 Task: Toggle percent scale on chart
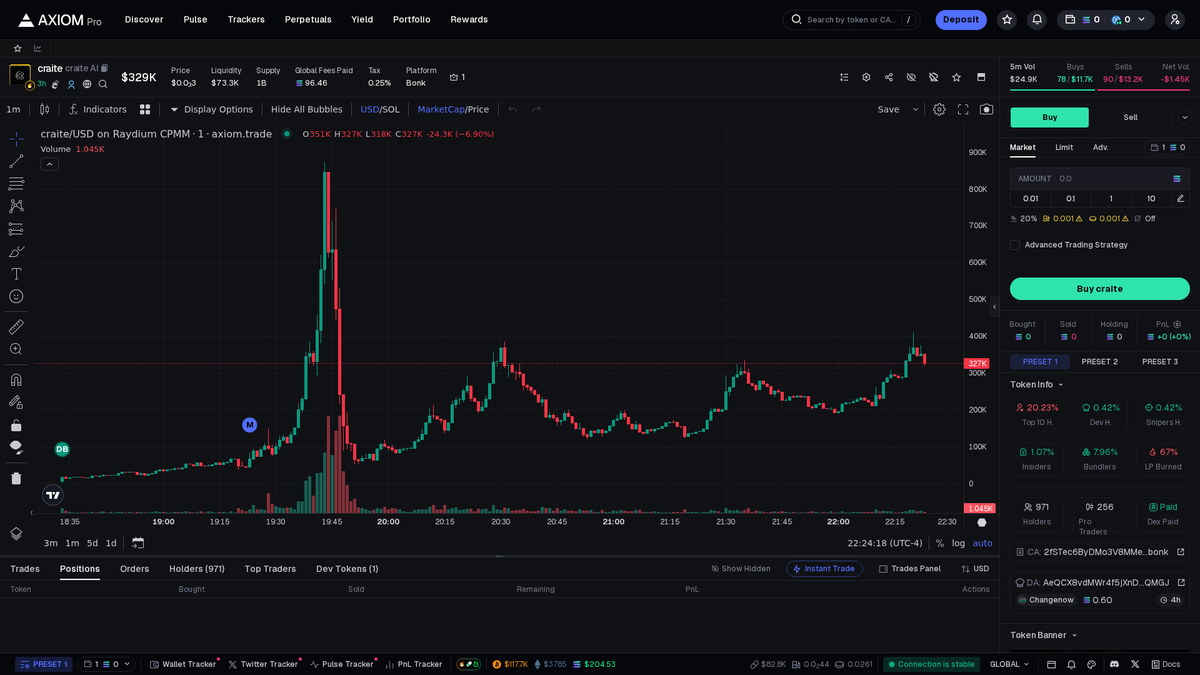(x=939, y=543)
